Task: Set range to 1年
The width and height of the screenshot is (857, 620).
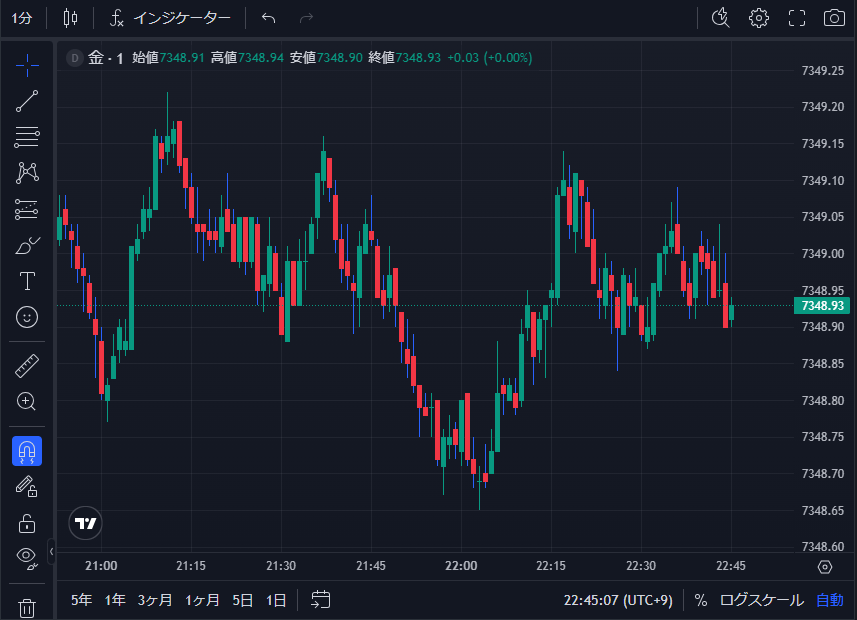Action: click(115, 600)
